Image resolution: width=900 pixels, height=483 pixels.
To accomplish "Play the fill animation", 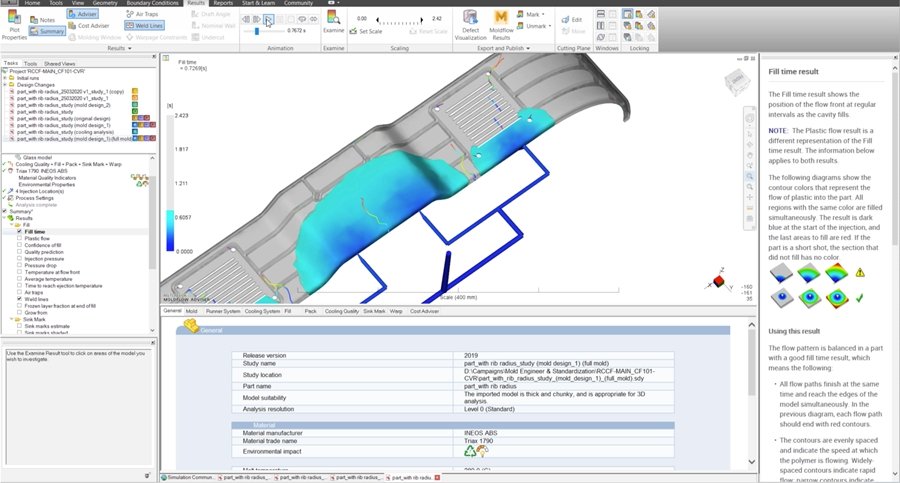I will (268, 19).
